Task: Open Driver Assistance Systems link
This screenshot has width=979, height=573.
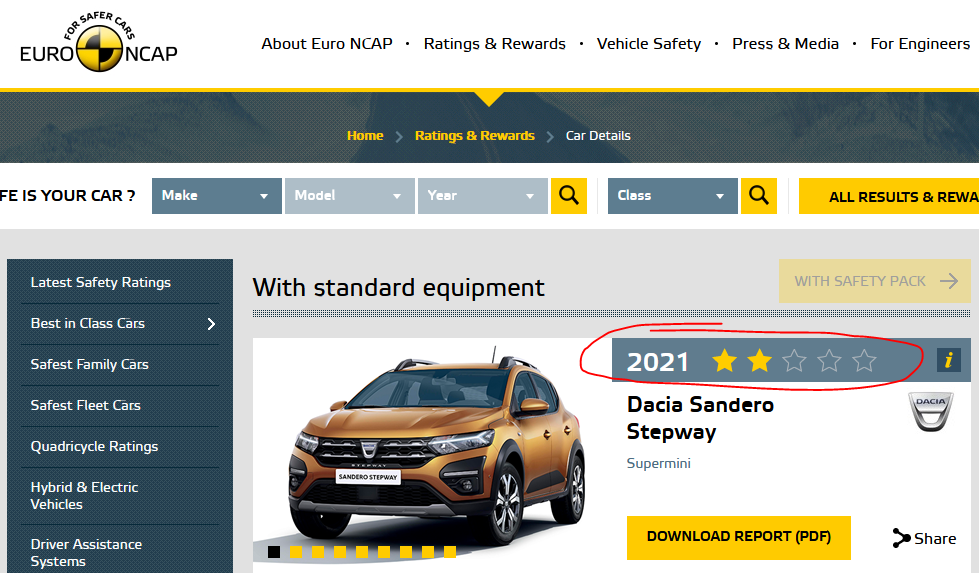Action: (86, 552)
